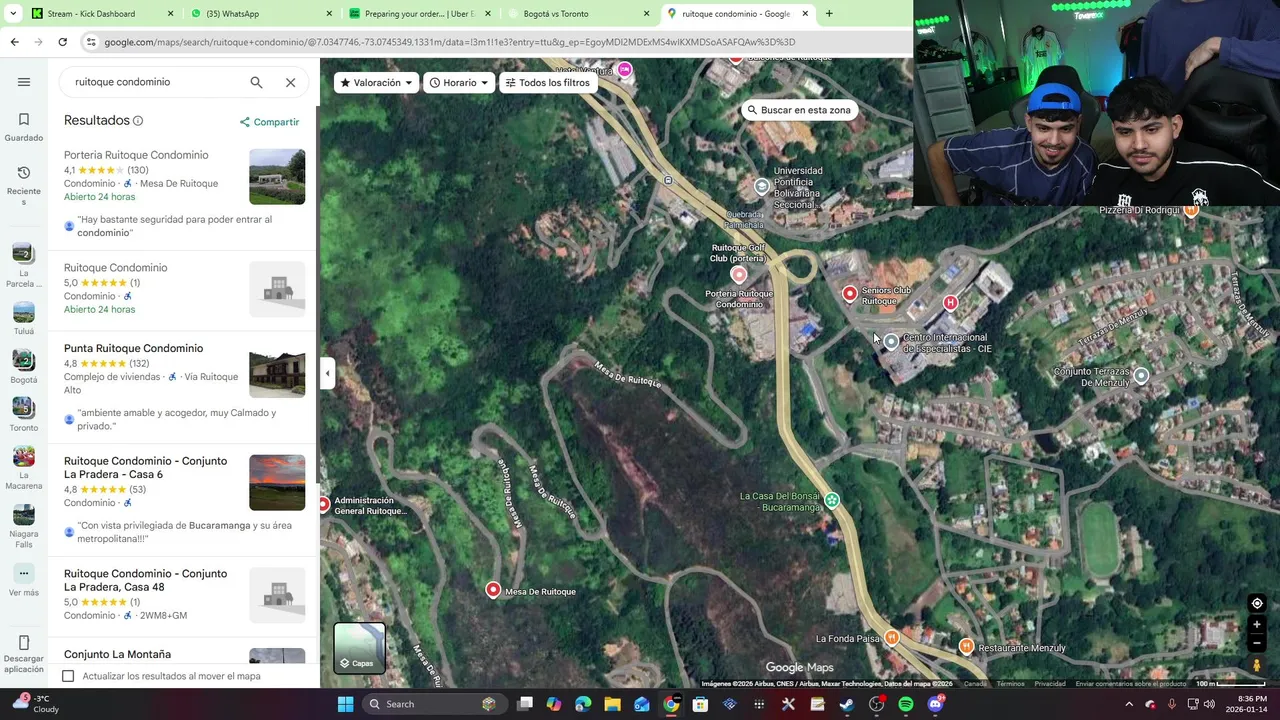The height and width of the screenshot is (720, 1280).
Task: Click La Casa Del Bonsai map marker
Action: 831,500
